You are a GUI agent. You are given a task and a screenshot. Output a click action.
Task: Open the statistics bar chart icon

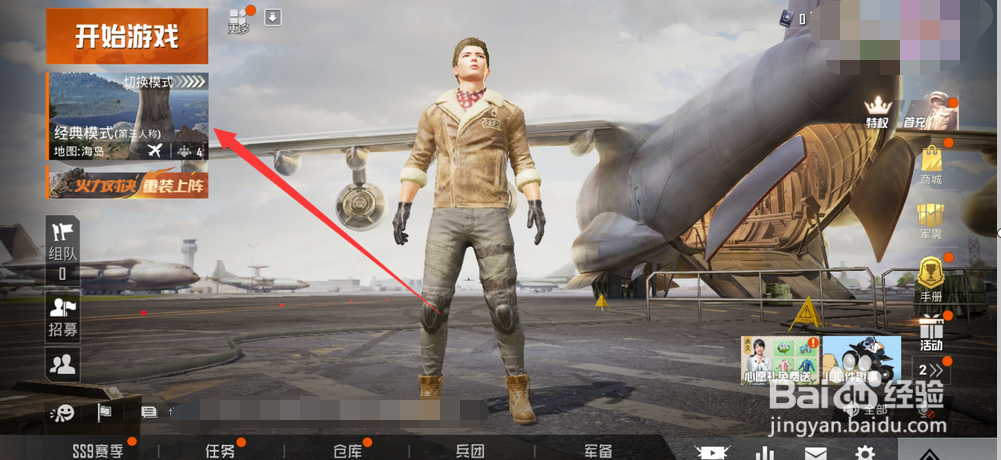point(765,453)
